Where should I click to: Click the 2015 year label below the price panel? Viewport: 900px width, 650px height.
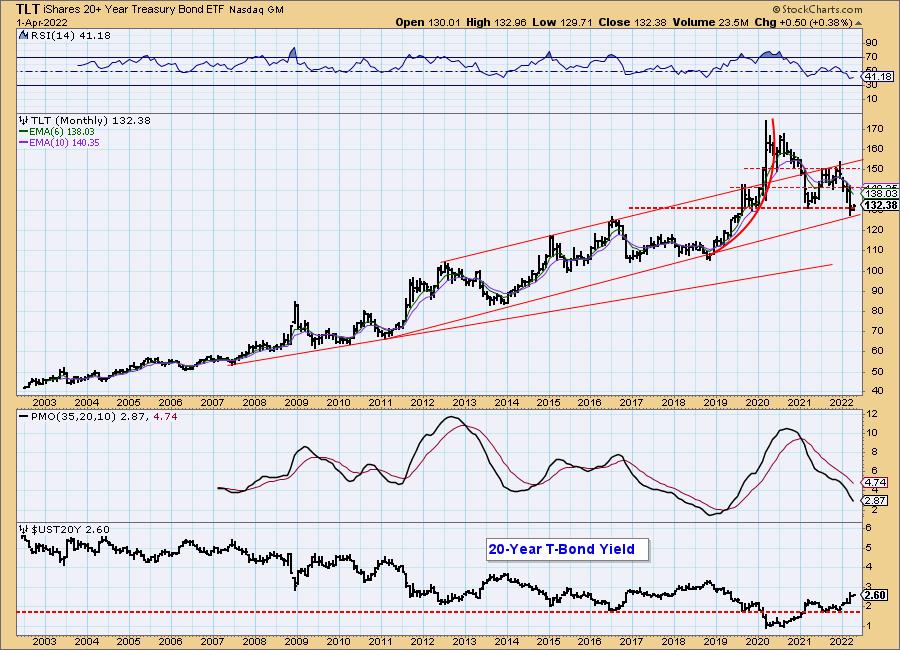pyautogui.click(x=548, y=403)
